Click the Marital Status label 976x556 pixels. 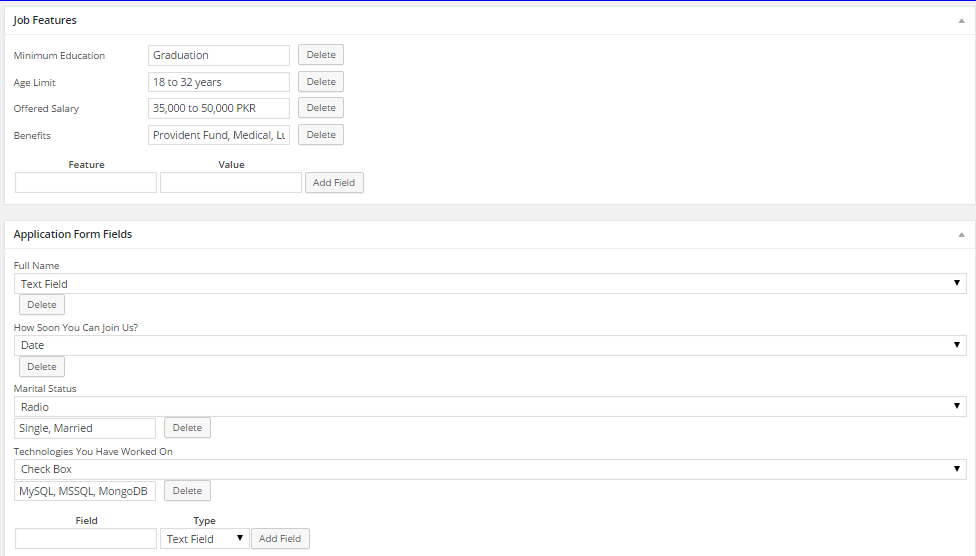(x=45, y=389)
